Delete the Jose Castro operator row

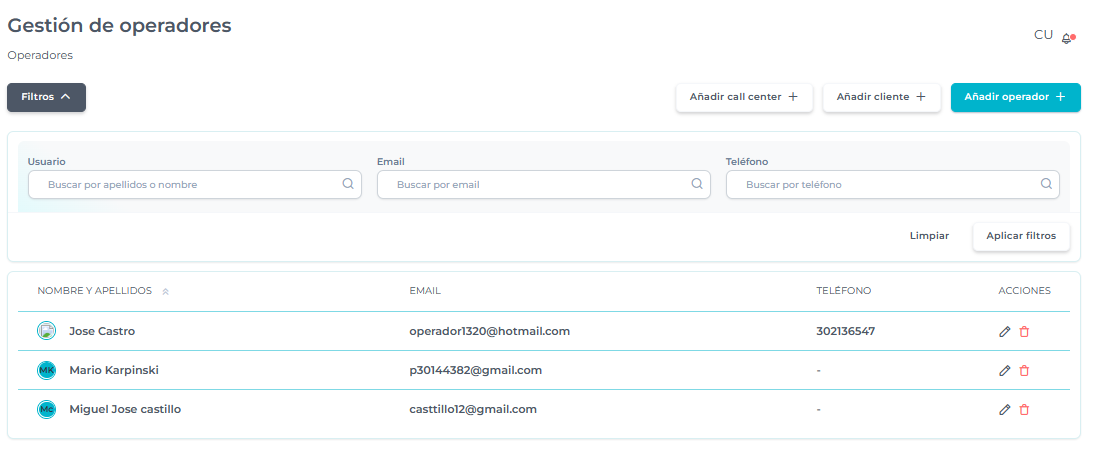pyautogui.click(x=1024, y=331)
